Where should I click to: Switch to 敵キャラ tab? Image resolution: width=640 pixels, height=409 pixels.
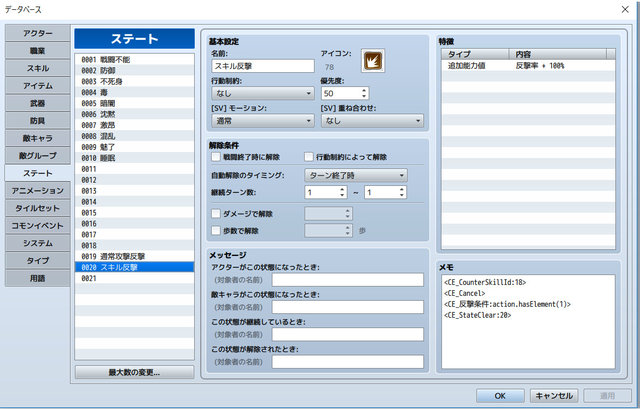(x=38, y=138)
